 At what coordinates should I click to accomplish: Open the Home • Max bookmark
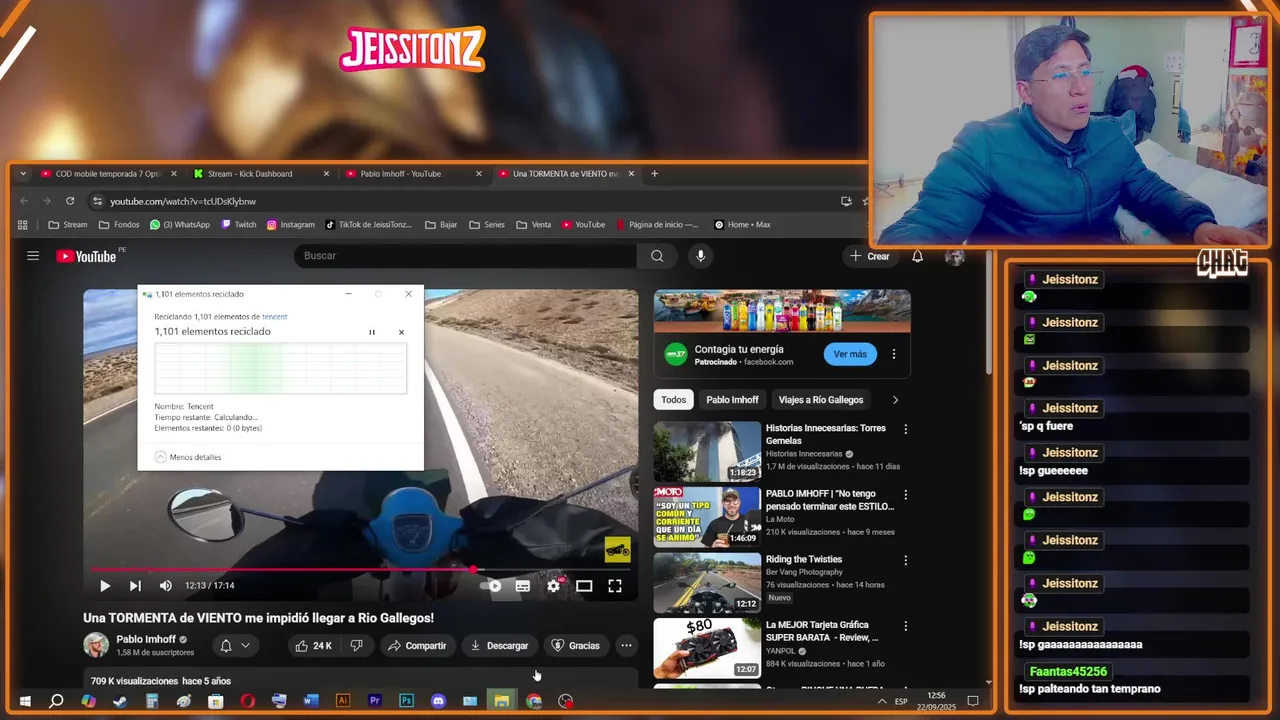pos(742,225)
